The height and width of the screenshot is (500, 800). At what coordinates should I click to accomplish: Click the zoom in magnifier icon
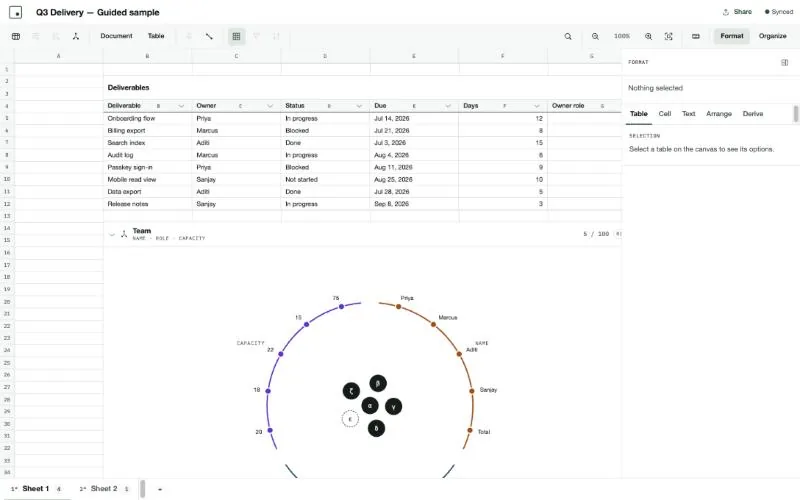tap(648, 36)
